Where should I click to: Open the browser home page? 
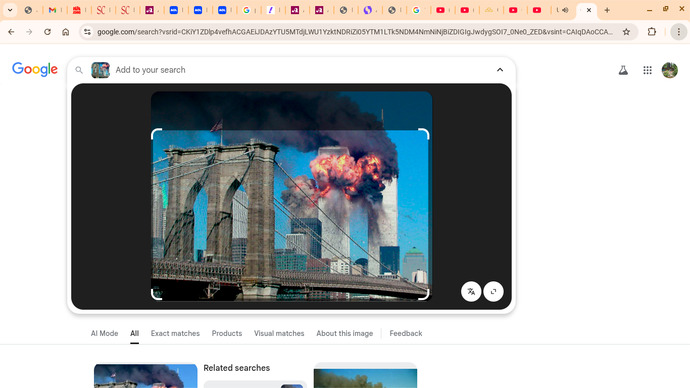click(x=66, y=32)
